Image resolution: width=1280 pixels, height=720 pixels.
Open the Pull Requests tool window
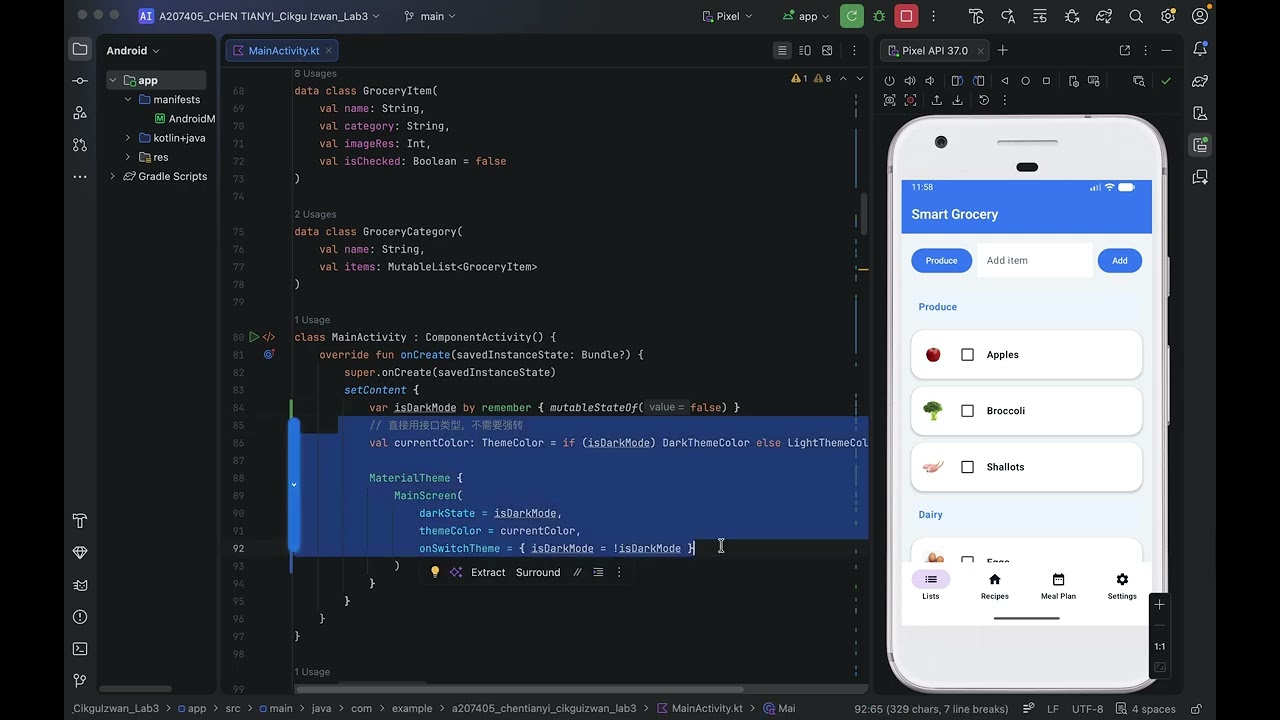(80, 145)
